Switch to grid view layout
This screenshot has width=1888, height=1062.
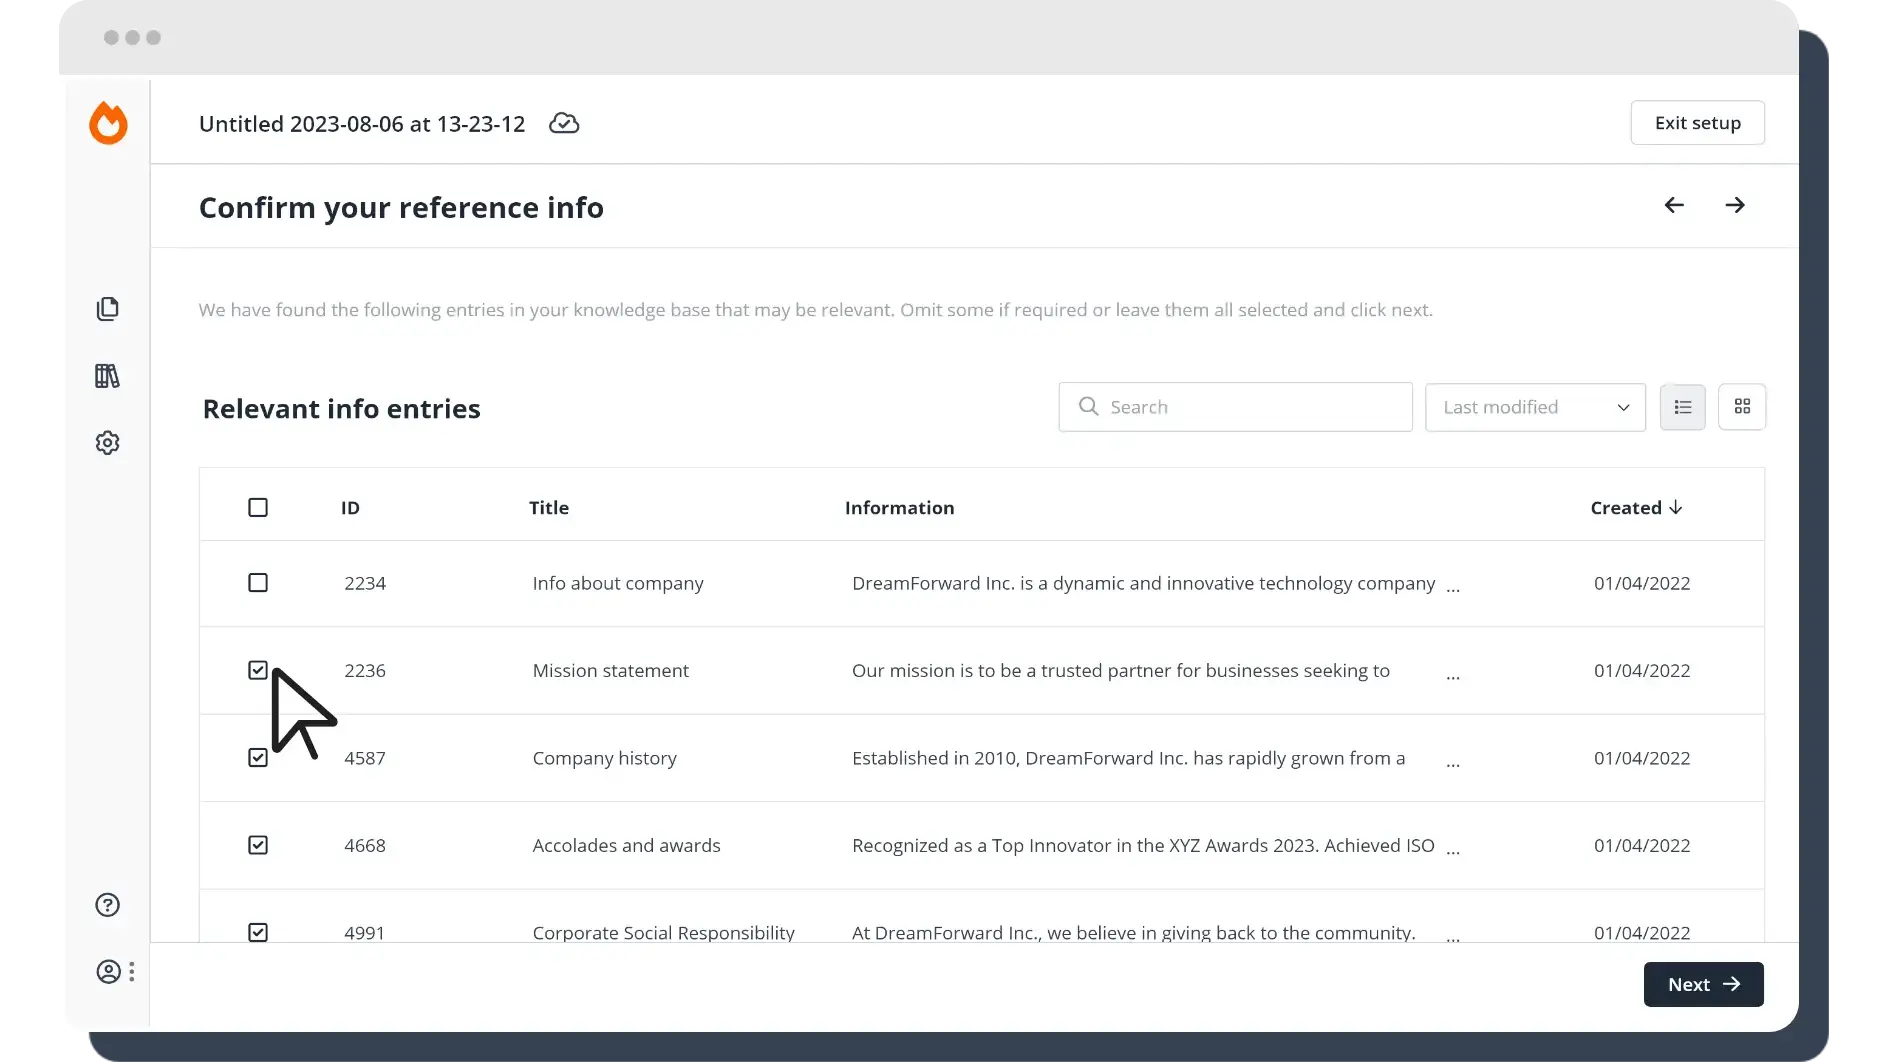[1742, 407]
